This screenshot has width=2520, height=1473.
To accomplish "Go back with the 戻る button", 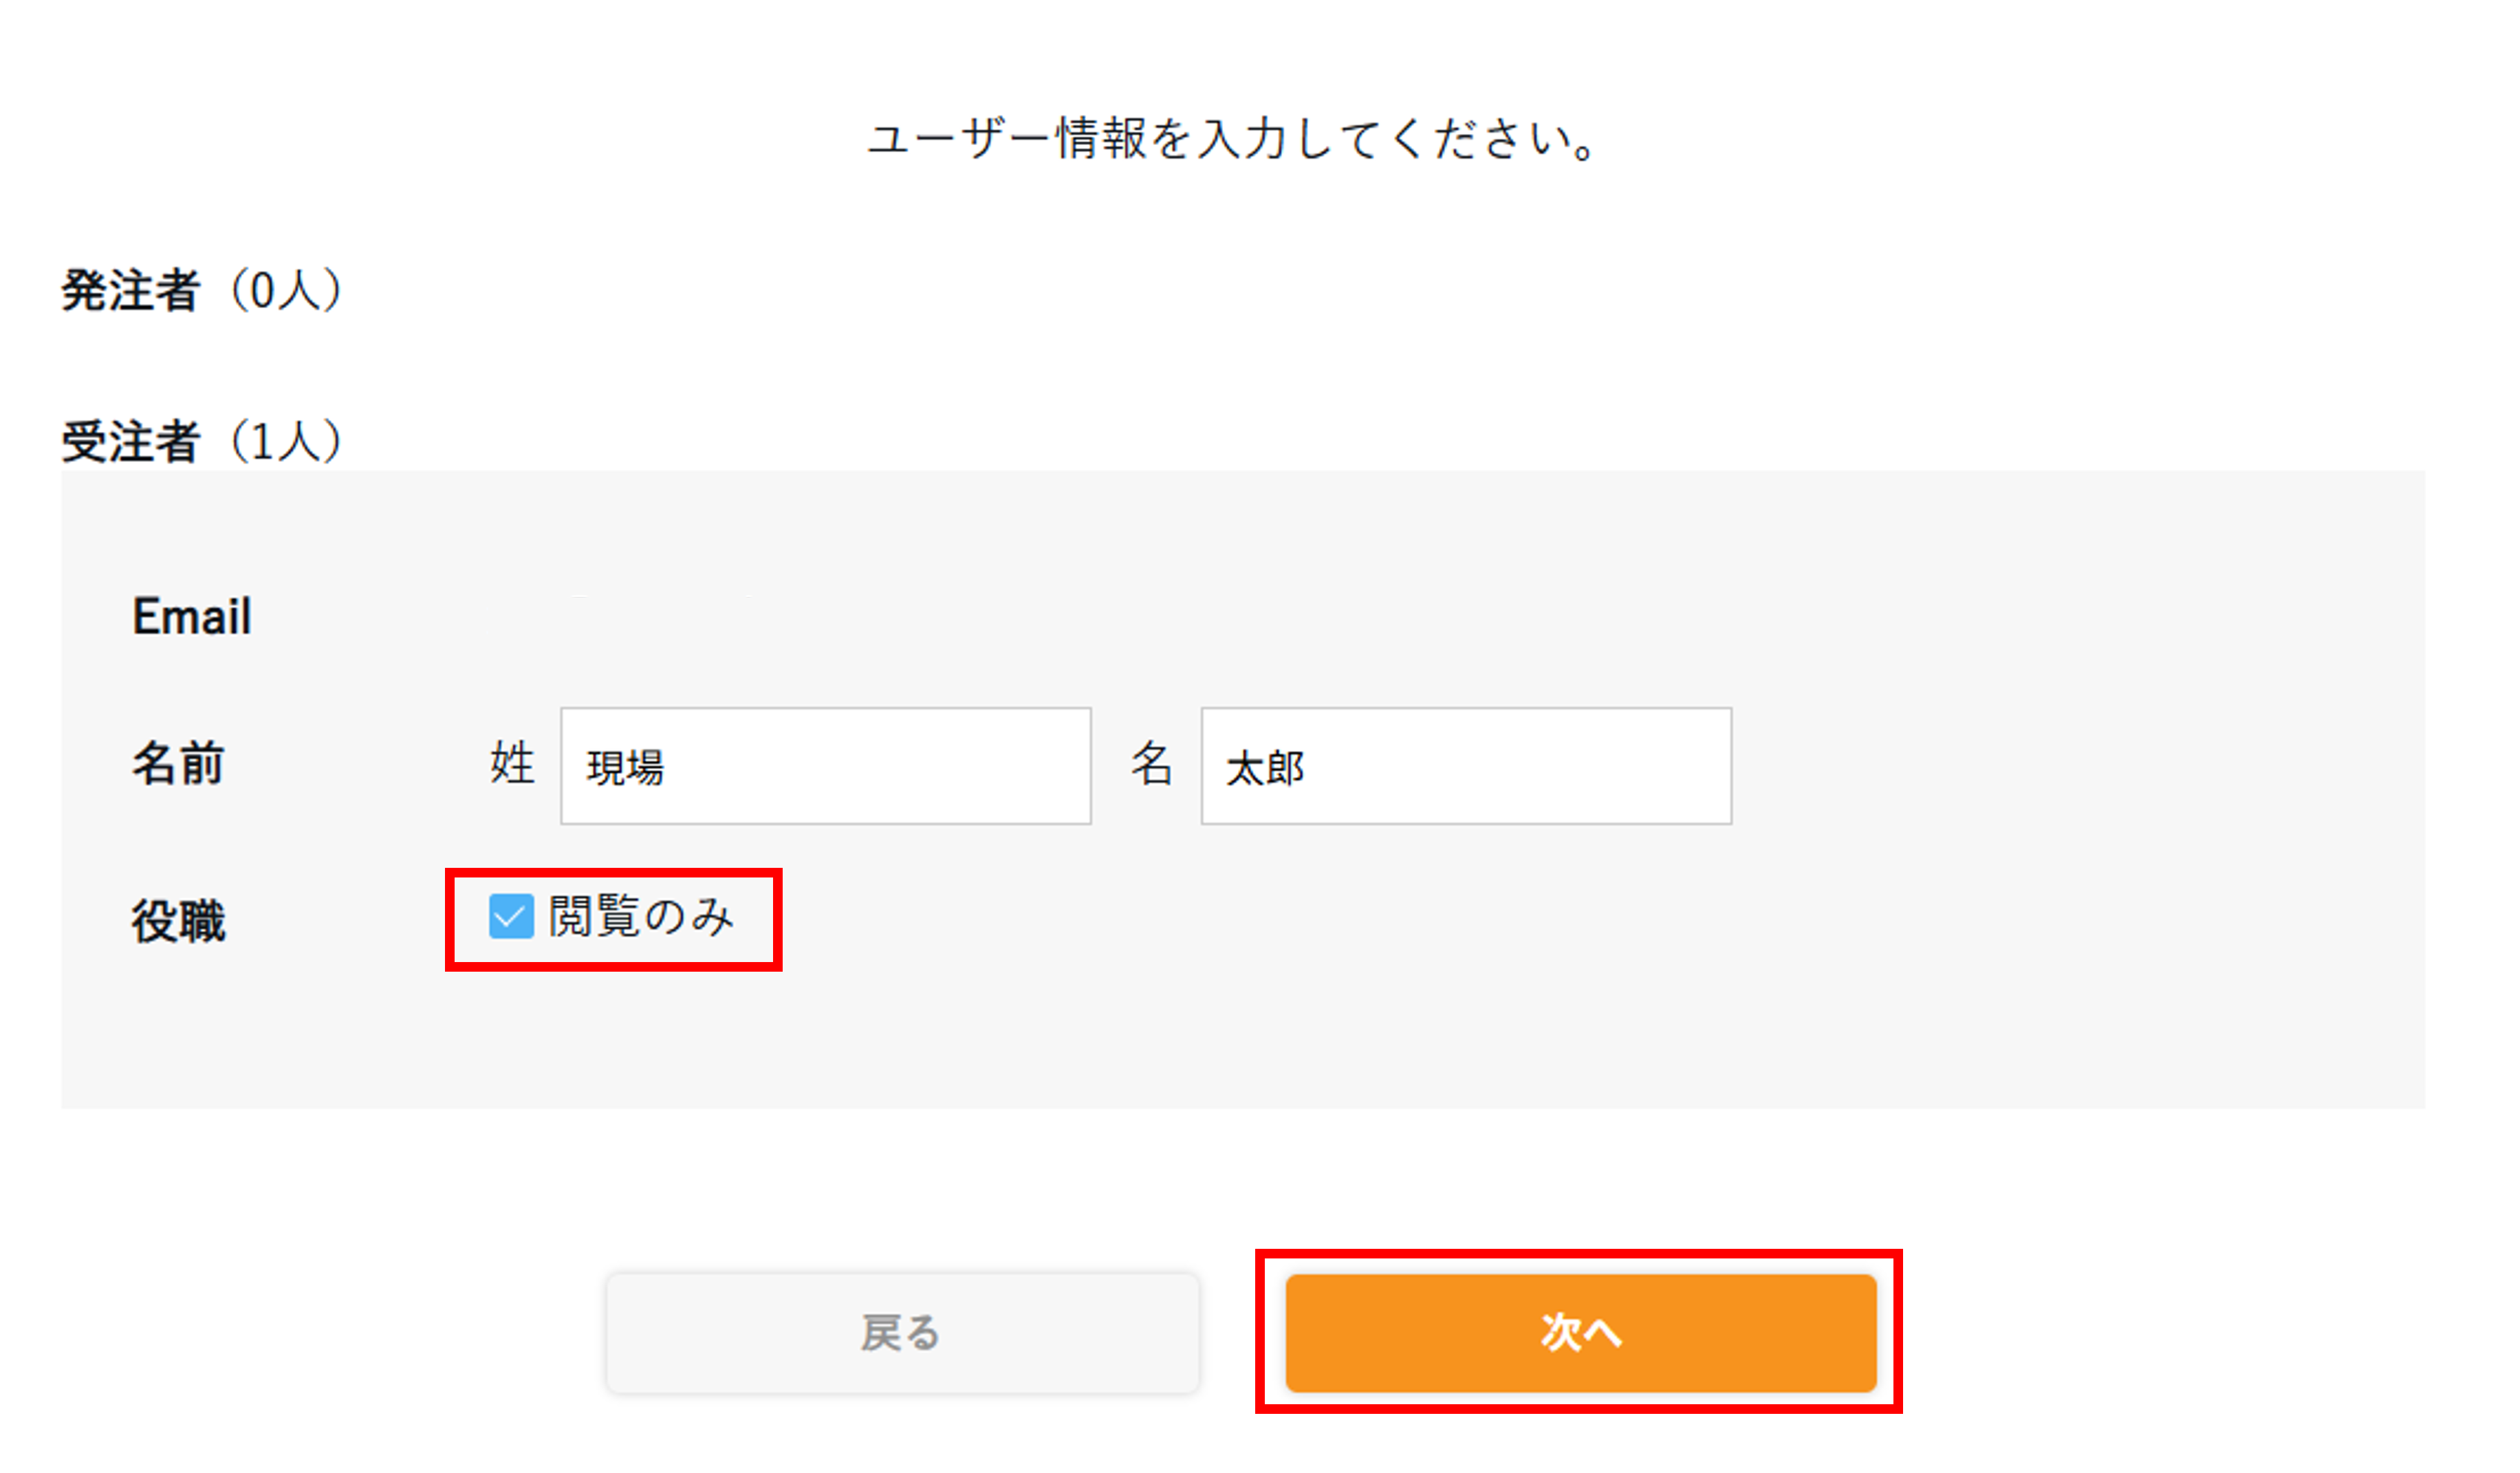I will [x=903, y=1334].
